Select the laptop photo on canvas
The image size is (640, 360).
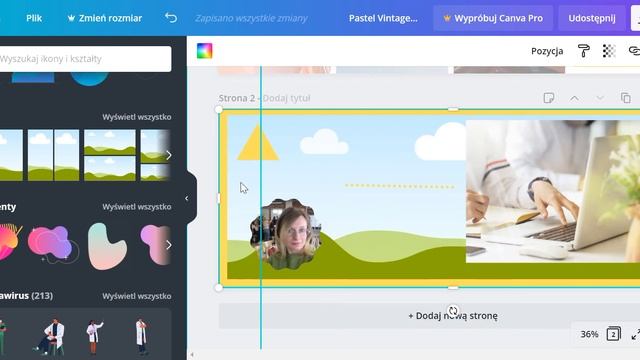(553, 191)
